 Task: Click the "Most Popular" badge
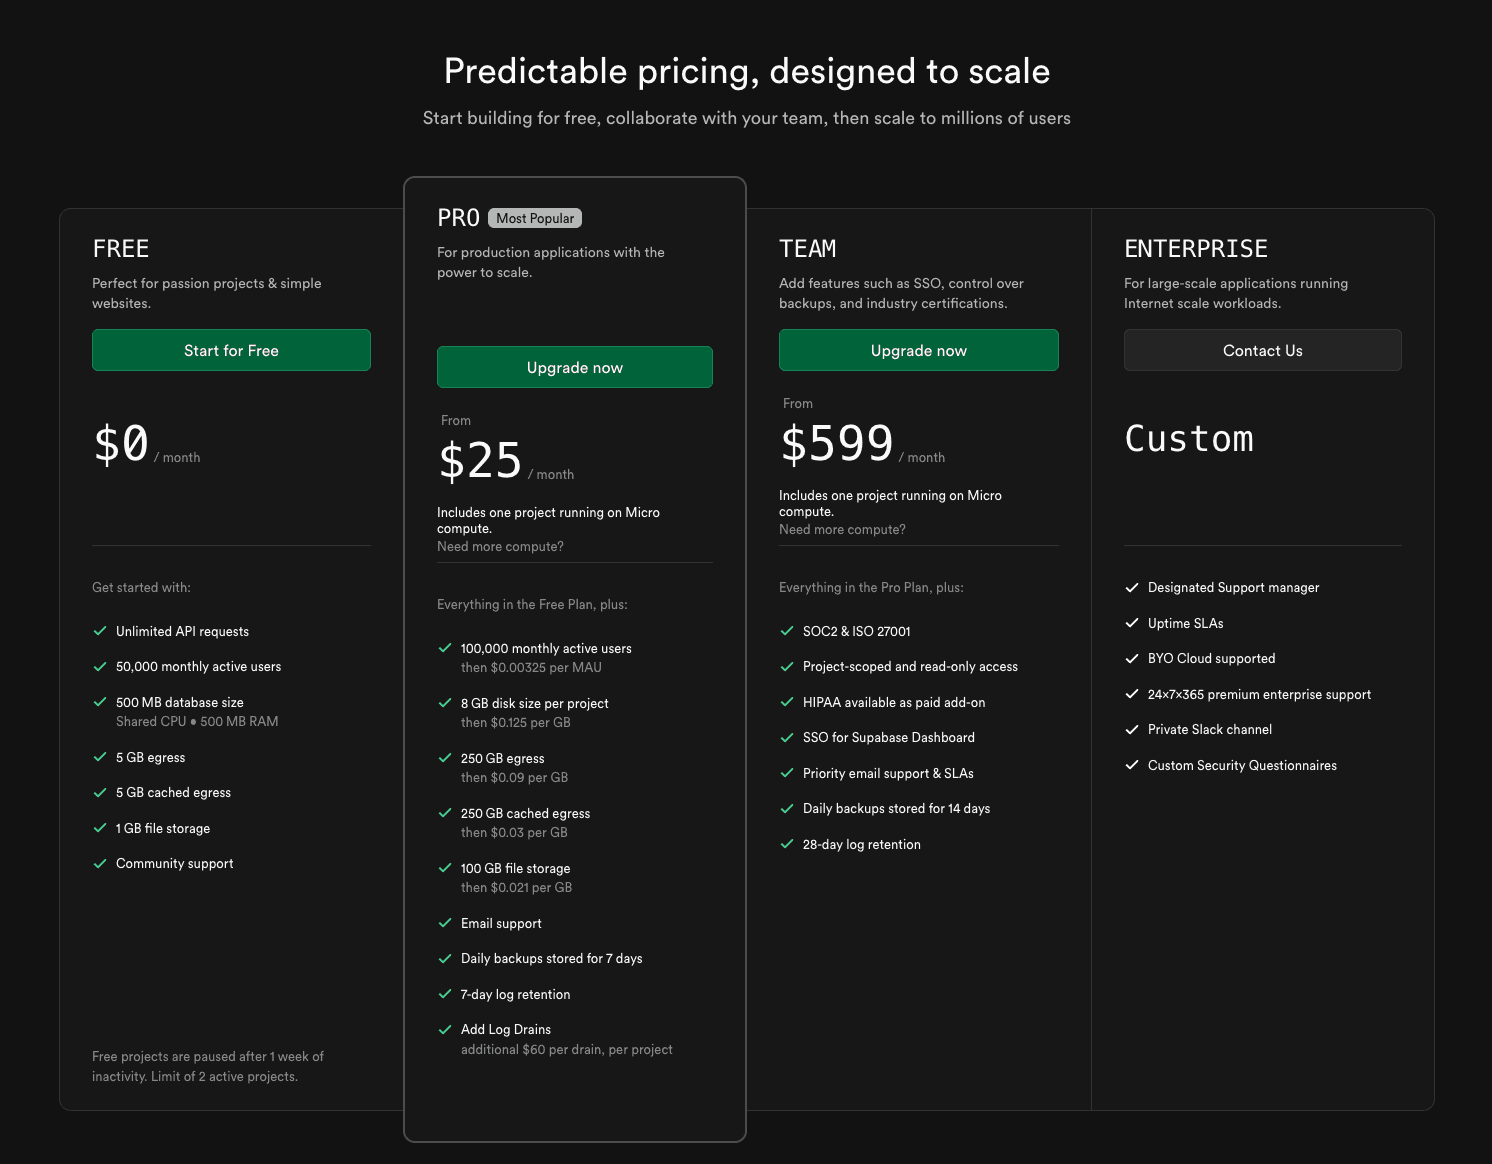(x=535, y=217)
